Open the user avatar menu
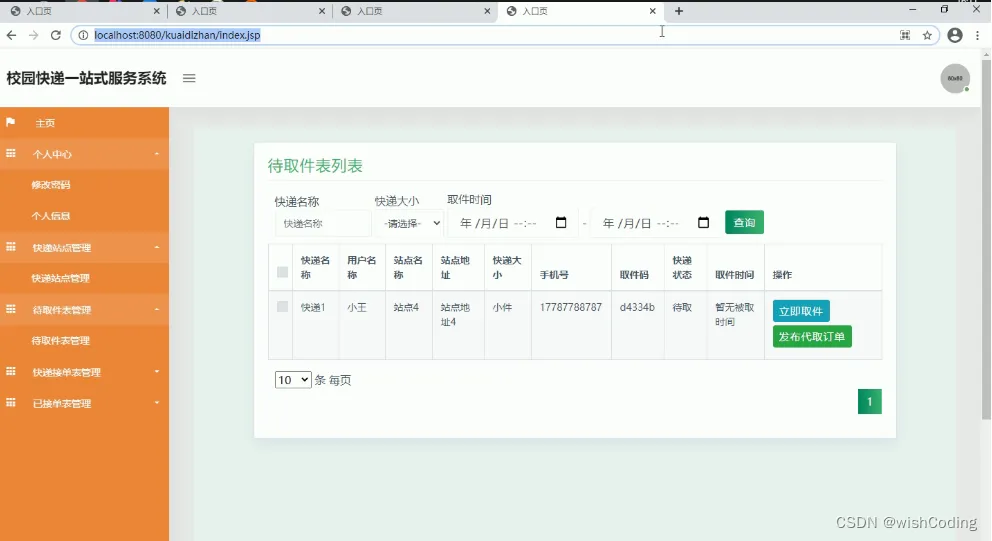 click(955, 78)
